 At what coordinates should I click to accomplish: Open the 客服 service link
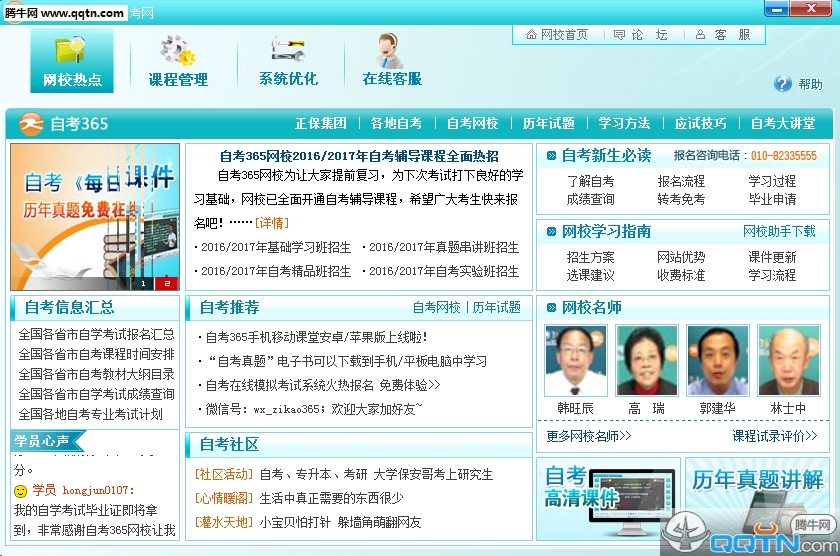723,35
